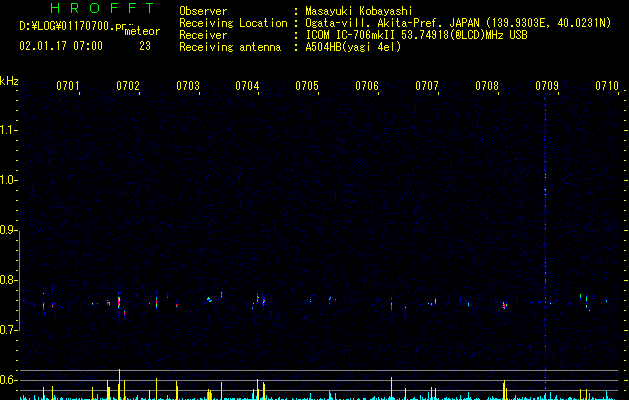Click the 0709 time marker

point(547,86)
